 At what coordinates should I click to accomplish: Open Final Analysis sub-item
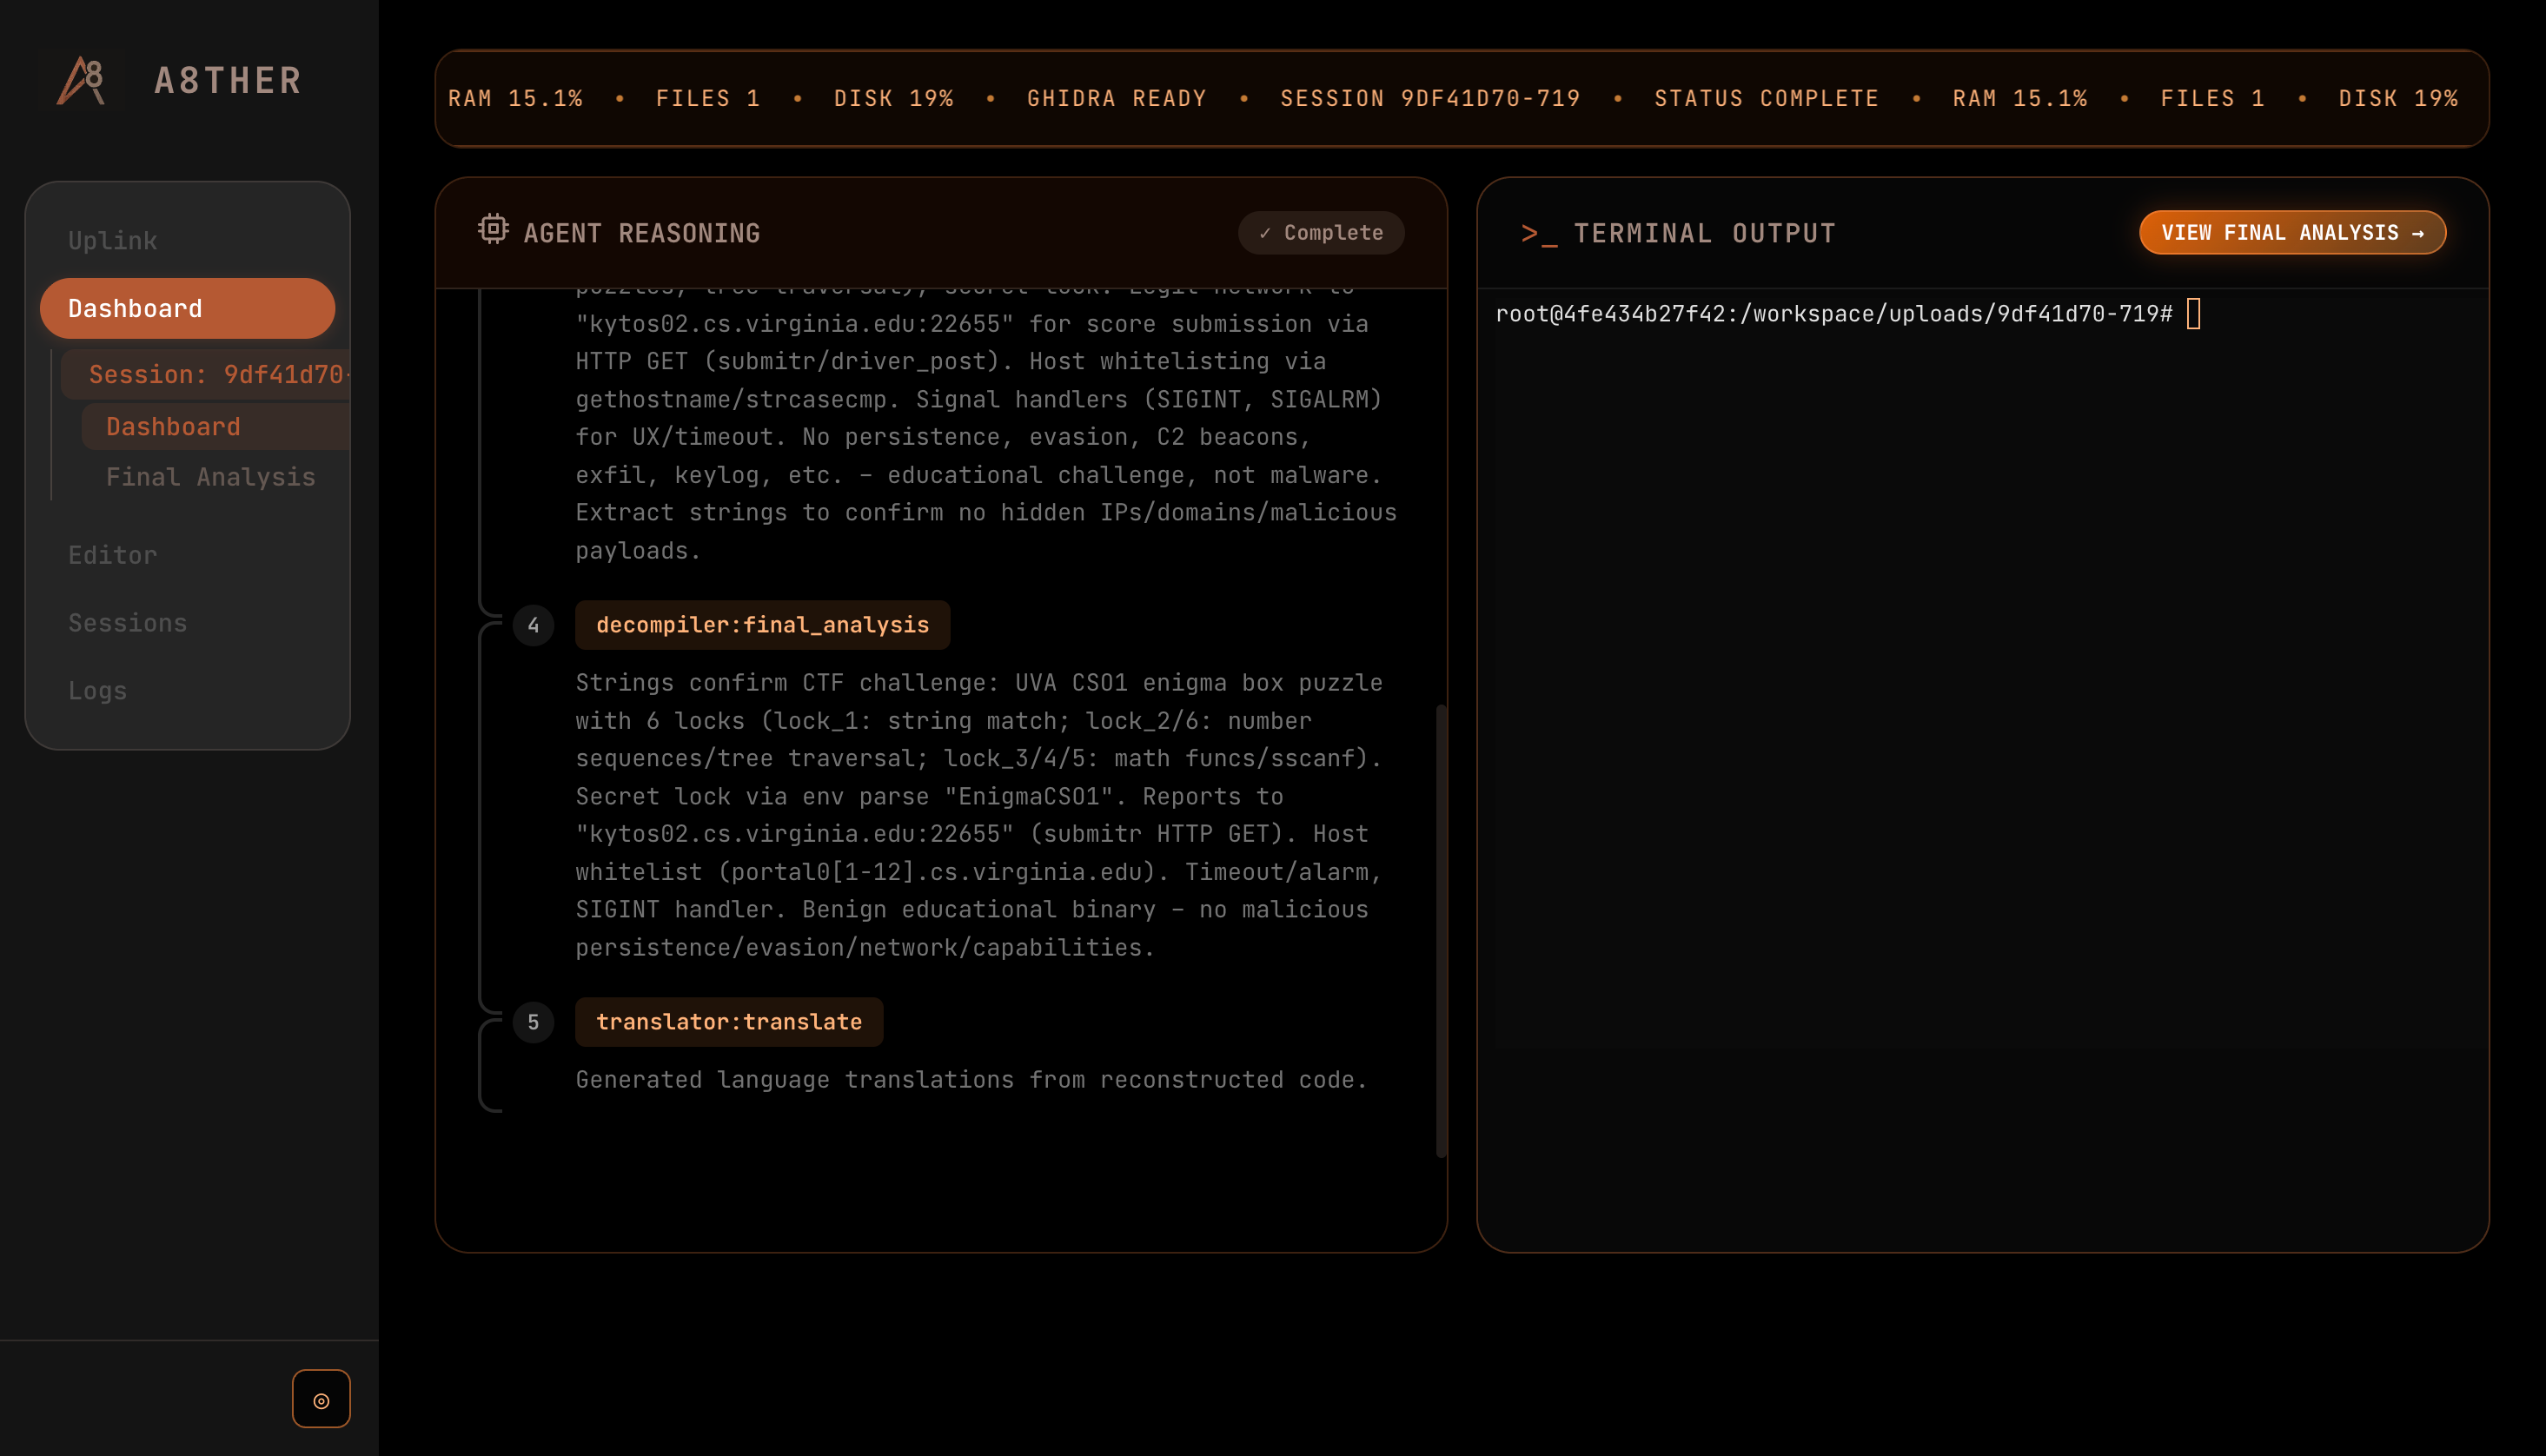210,477
